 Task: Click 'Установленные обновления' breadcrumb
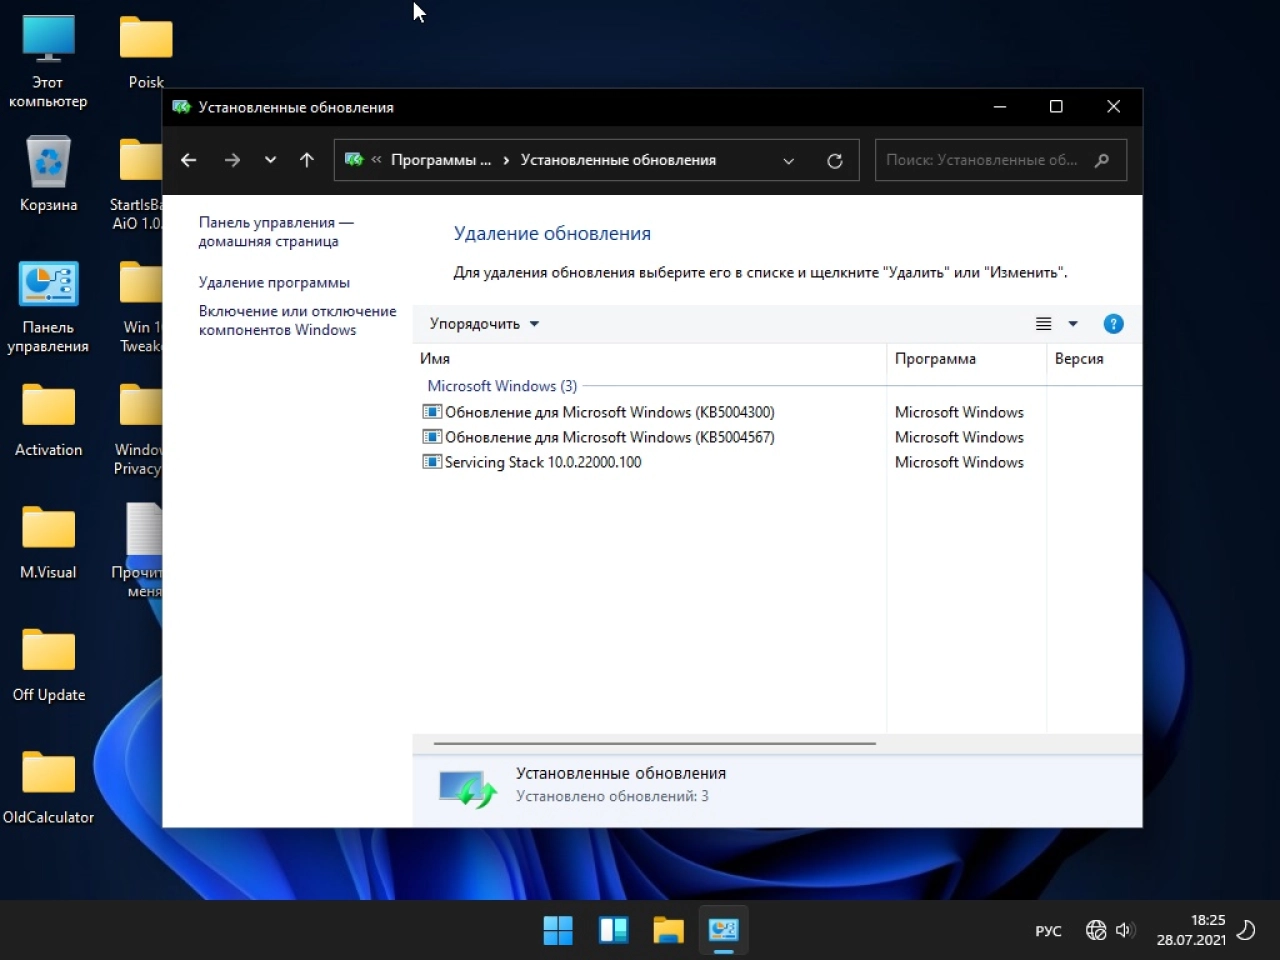(x=618, y=160)
